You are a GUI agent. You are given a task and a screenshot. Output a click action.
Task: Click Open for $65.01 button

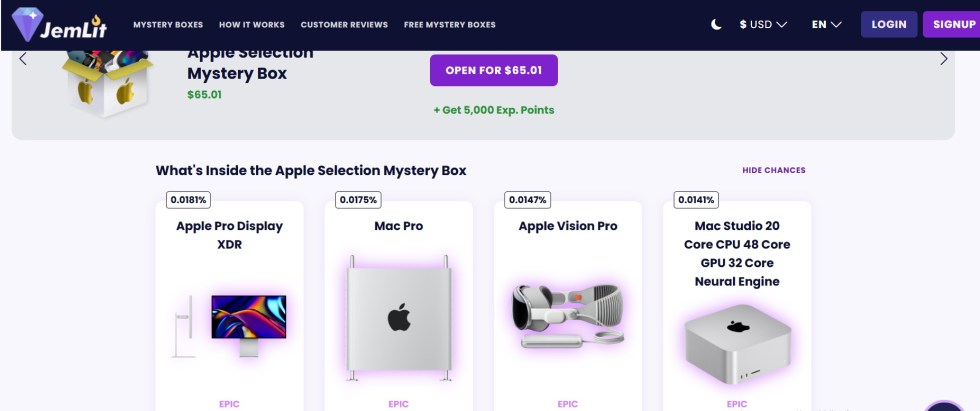[493, 71]
